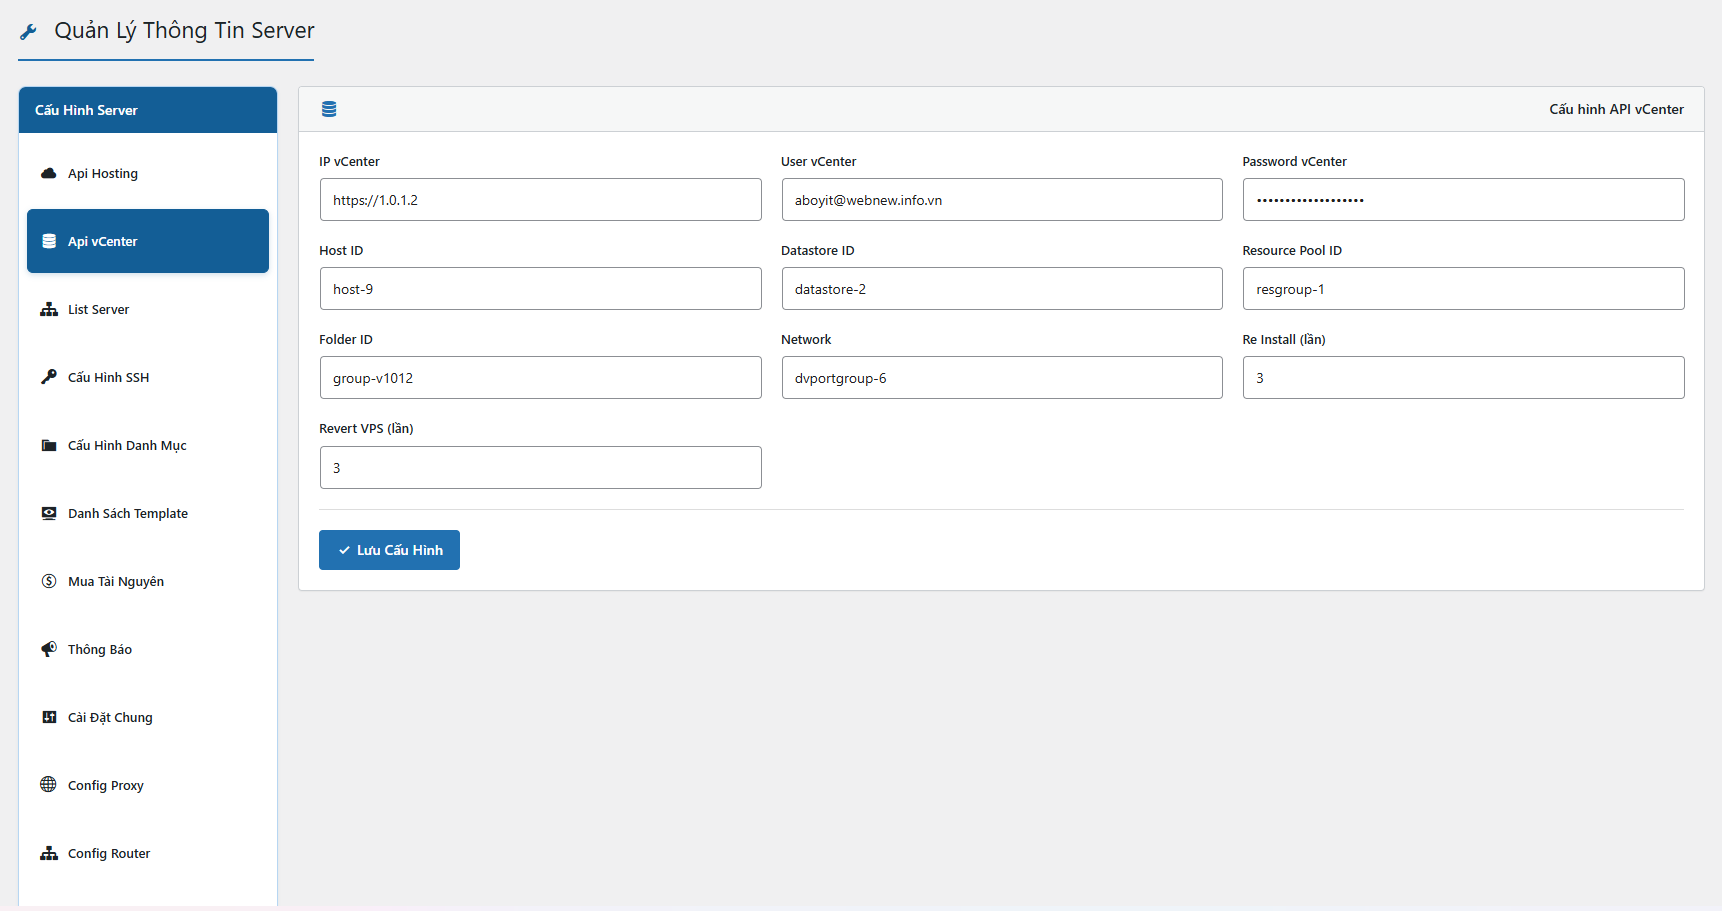1722x911 pixels.
Task: Click the database icon for Api vCenter
Action: 48,241
